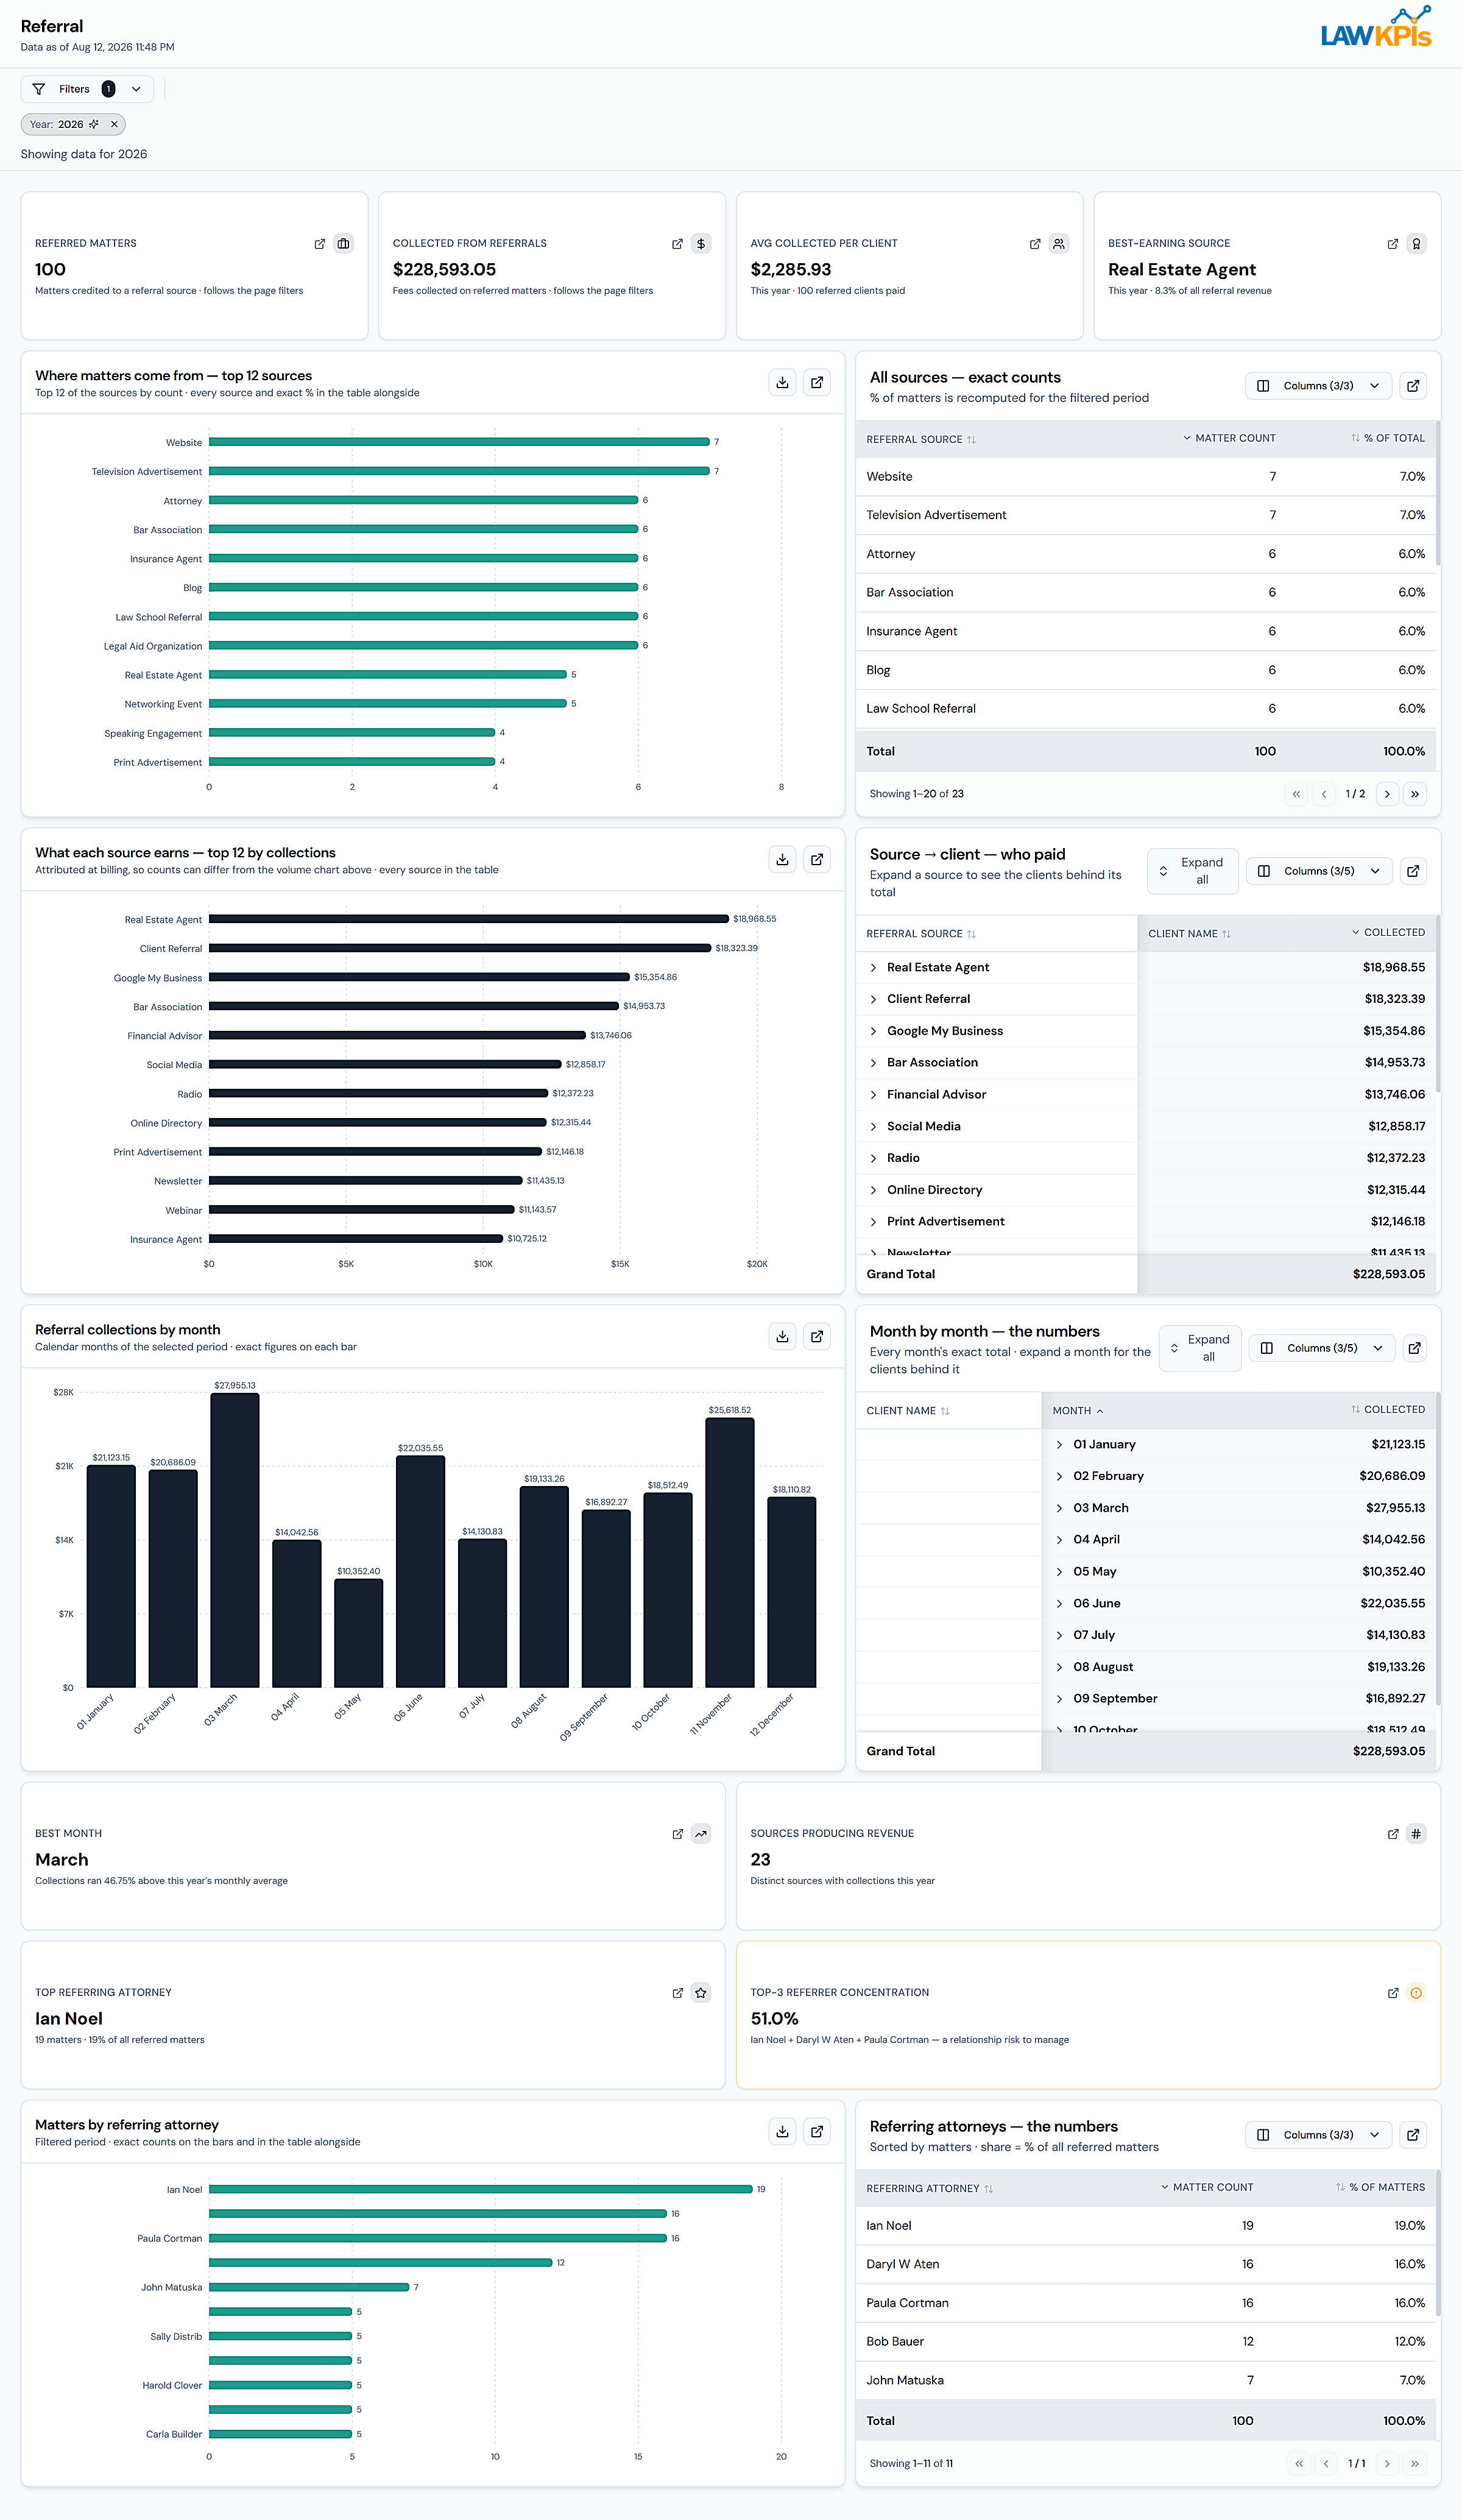The height and width of the screenshot is (2520, 1462).
Task: Pop out Matters by referring attorney chart
Action: click(817, 2131)
